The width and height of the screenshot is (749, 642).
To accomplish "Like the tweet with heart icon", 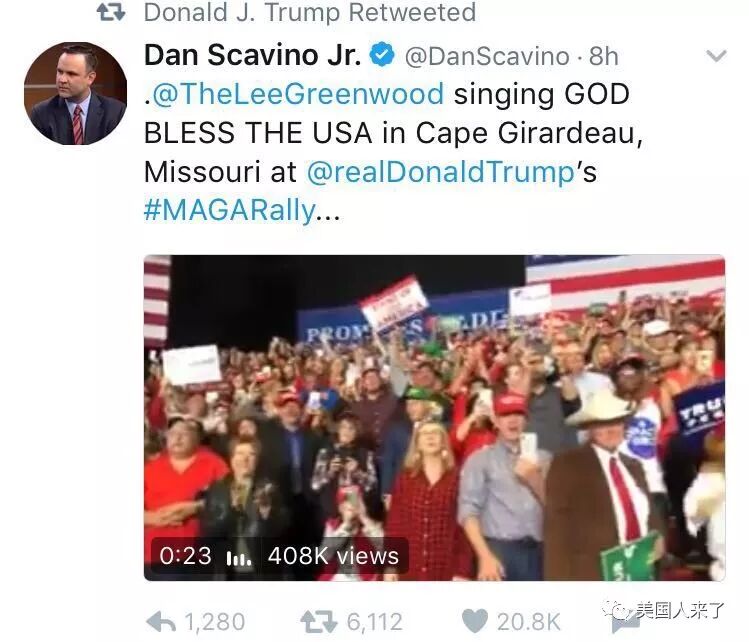I will click(475, 622).
